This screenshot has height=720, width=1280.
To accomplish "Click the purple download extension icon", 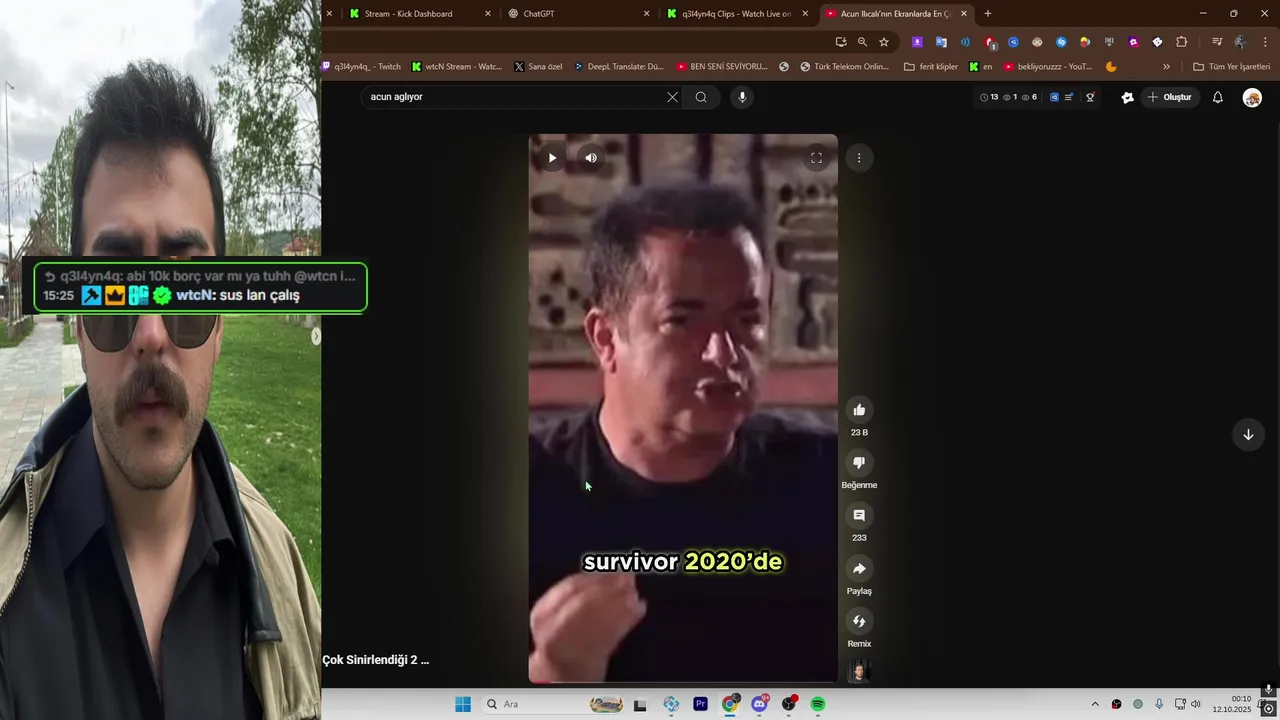I will click(x=917, y=42).
